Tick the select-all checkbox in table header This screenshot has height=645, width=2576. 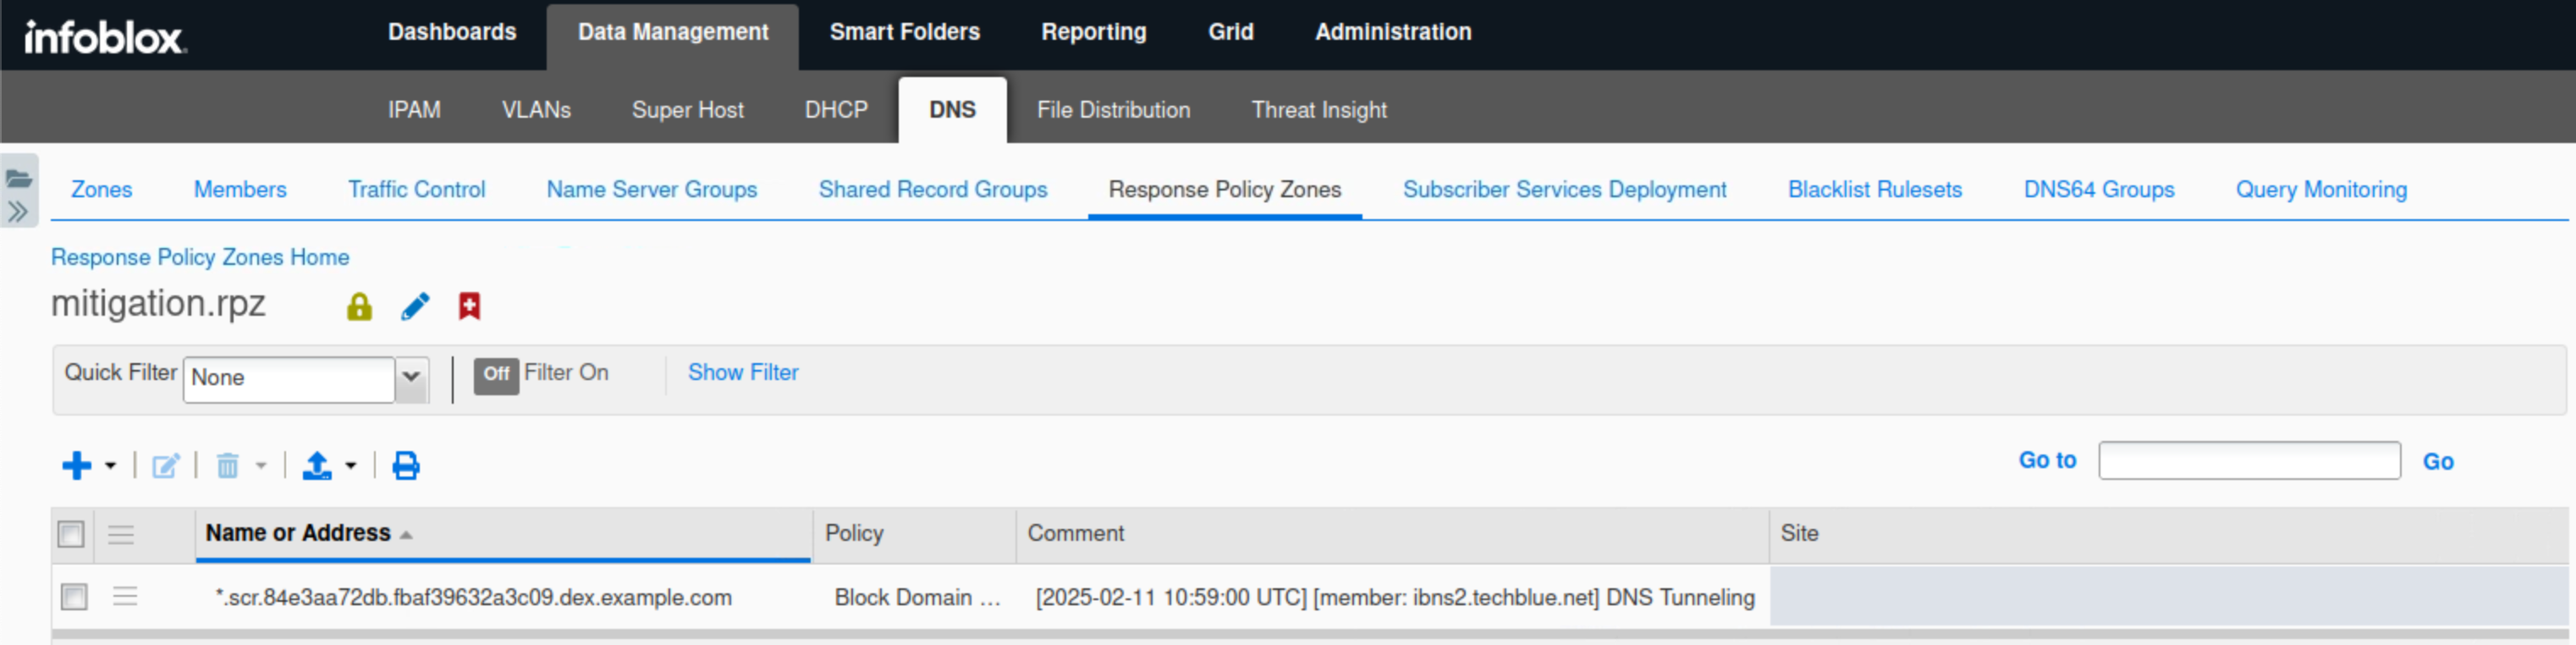(x=71, y=534)
